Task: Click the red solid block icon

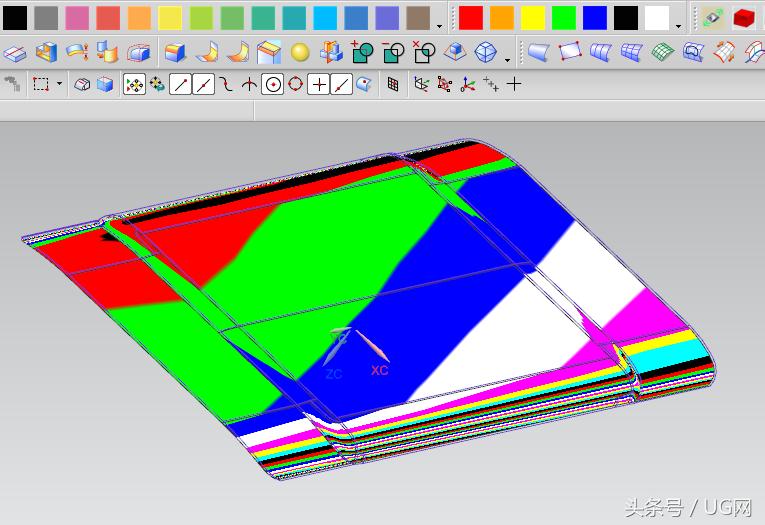Action: pyautogui.click(x=743, y=18)
